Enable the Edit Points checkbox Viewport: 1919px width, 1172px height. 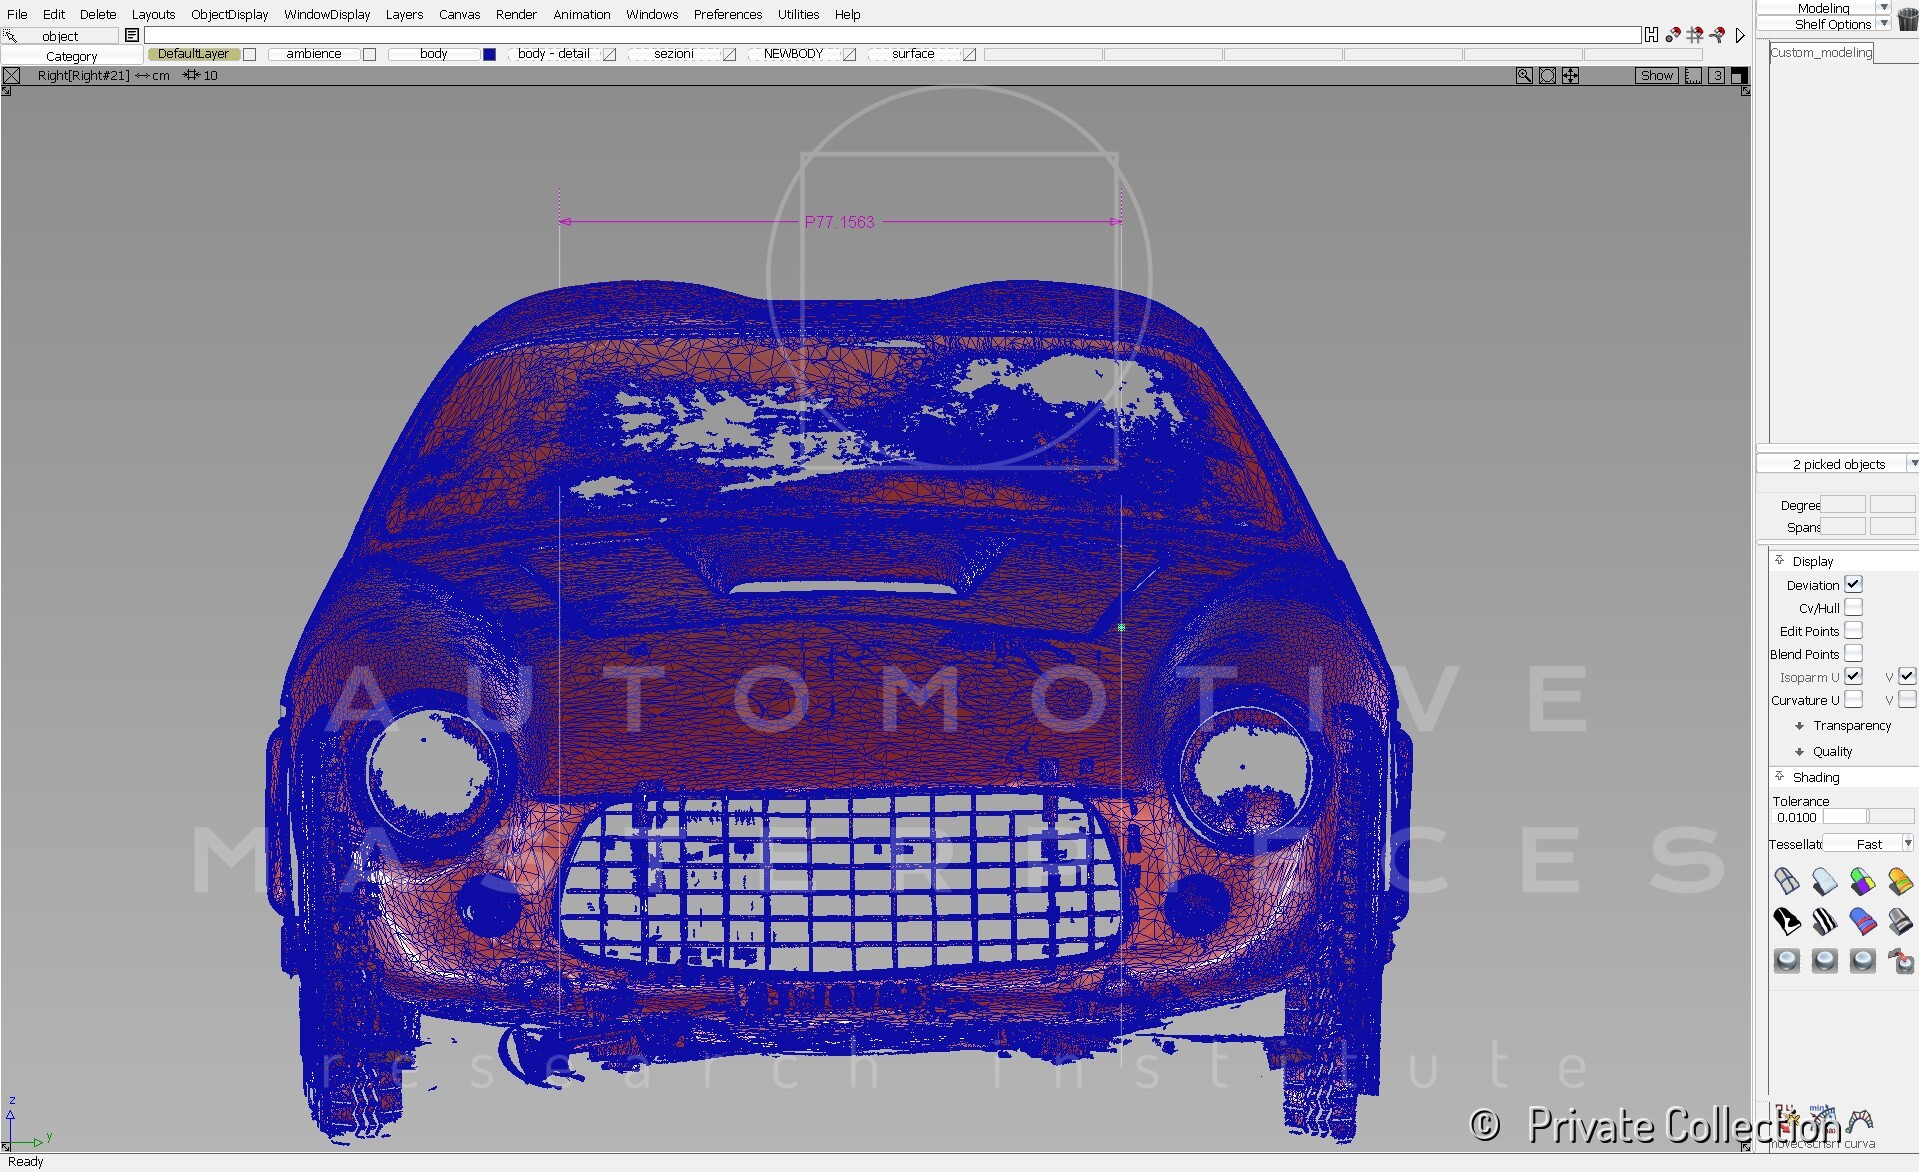point(1853,631)
